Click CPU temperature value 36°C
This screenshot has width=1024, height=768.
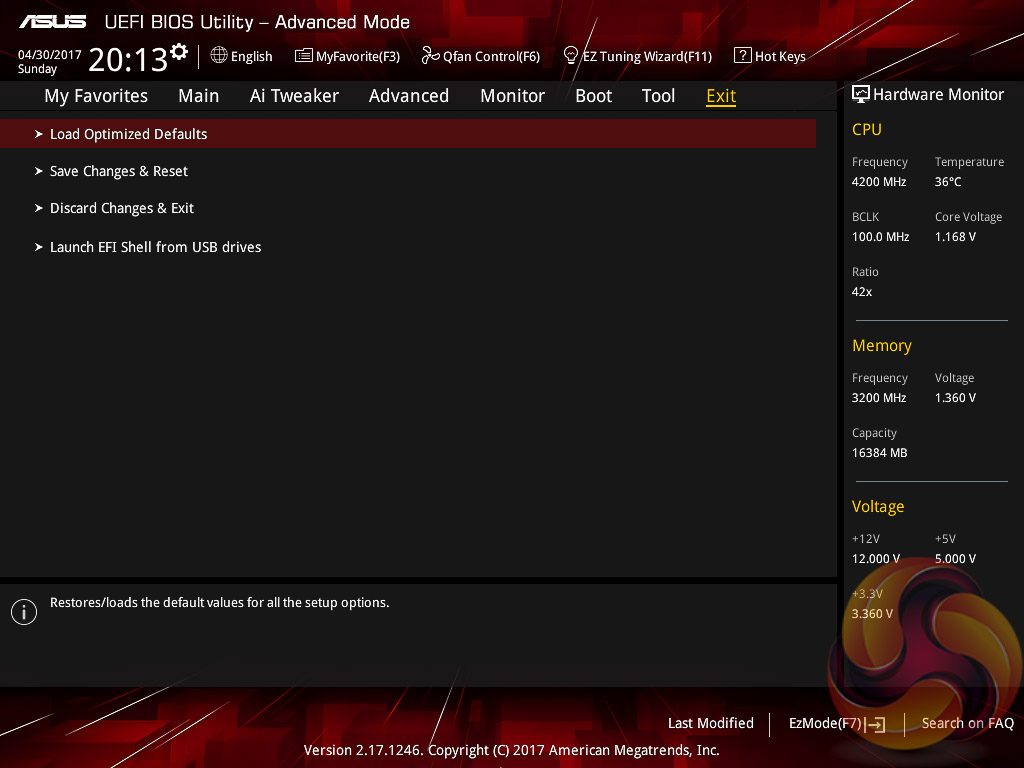[948, 182]
